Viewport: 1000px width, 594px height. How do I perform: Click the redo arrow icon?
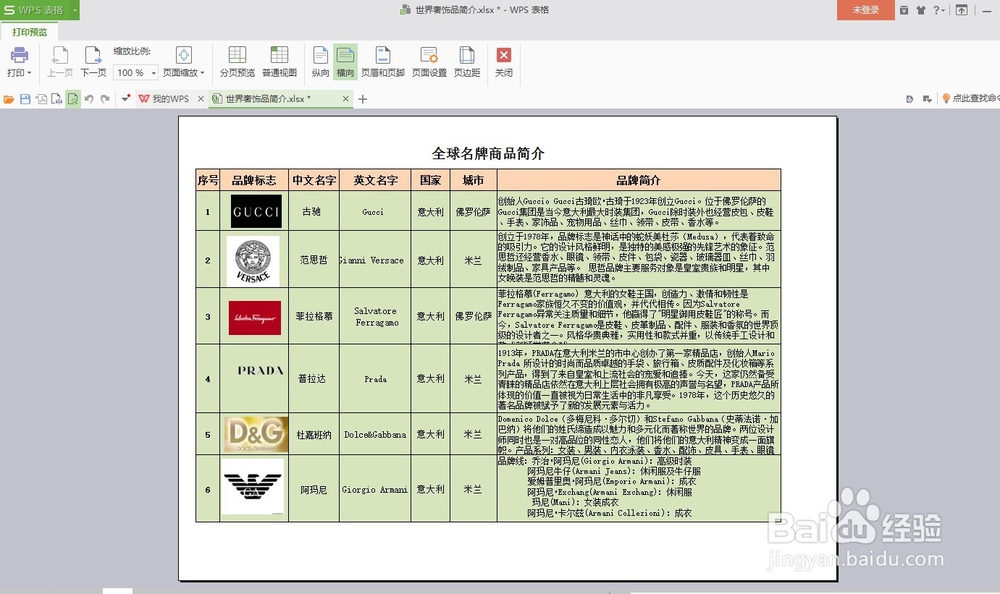coord(105,99)
